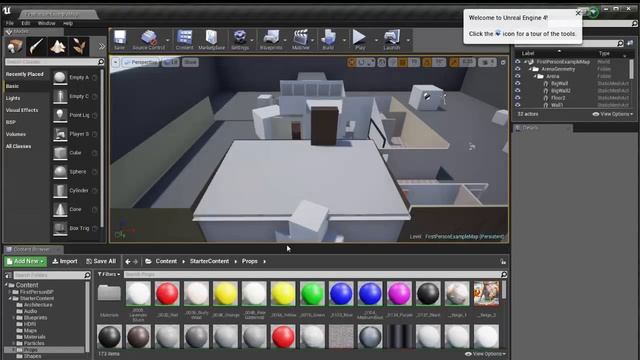Select Place mode icon in Modes panel
The width and height of the screenshot is (640, 360).
(15, 46)
